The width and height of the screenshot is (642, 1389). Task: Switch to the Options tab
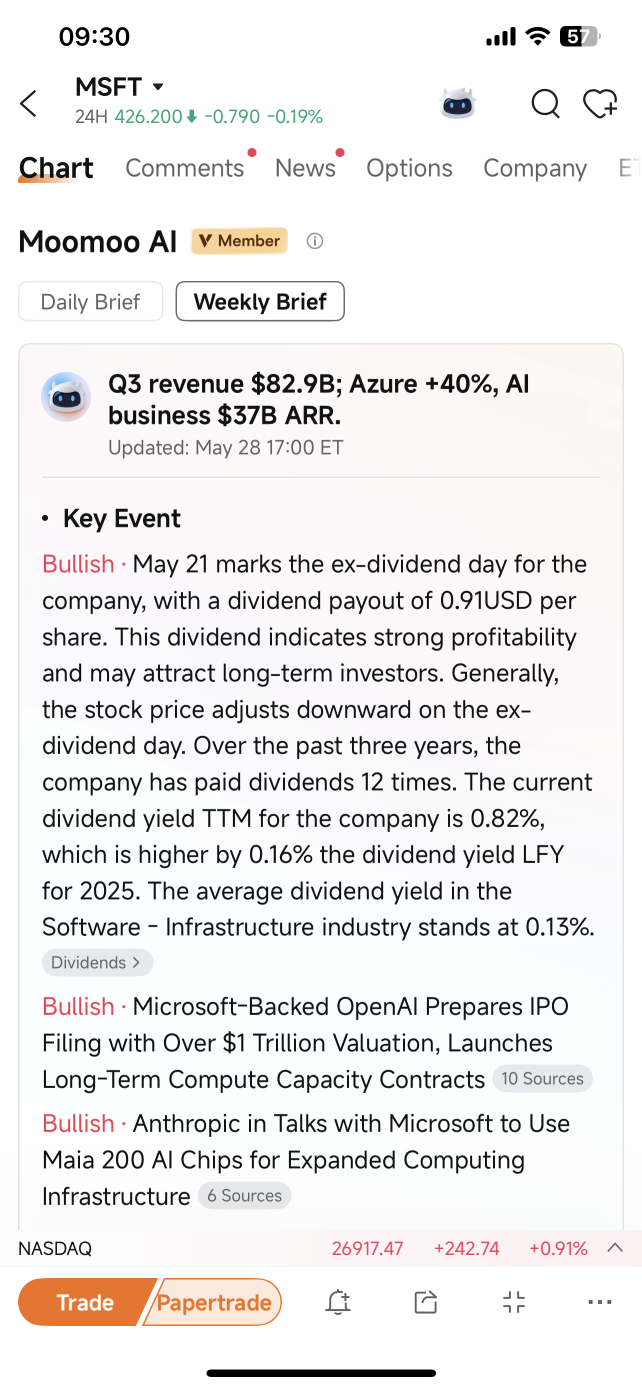coord(409,168)
